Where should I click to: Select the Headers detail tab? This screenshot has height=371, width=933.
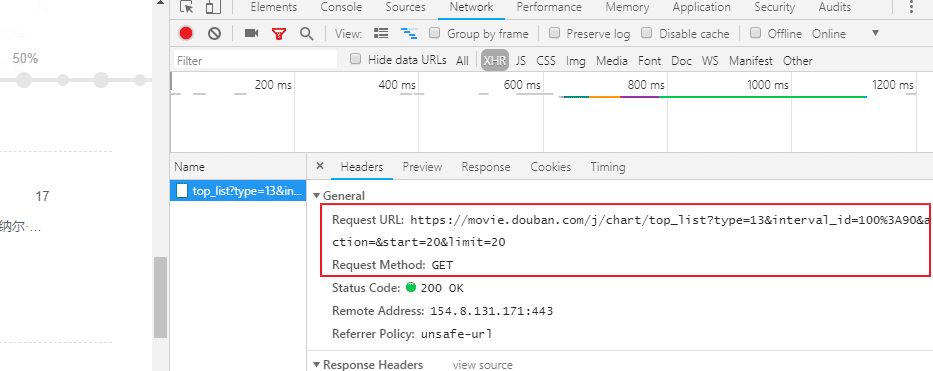[362, 167]
